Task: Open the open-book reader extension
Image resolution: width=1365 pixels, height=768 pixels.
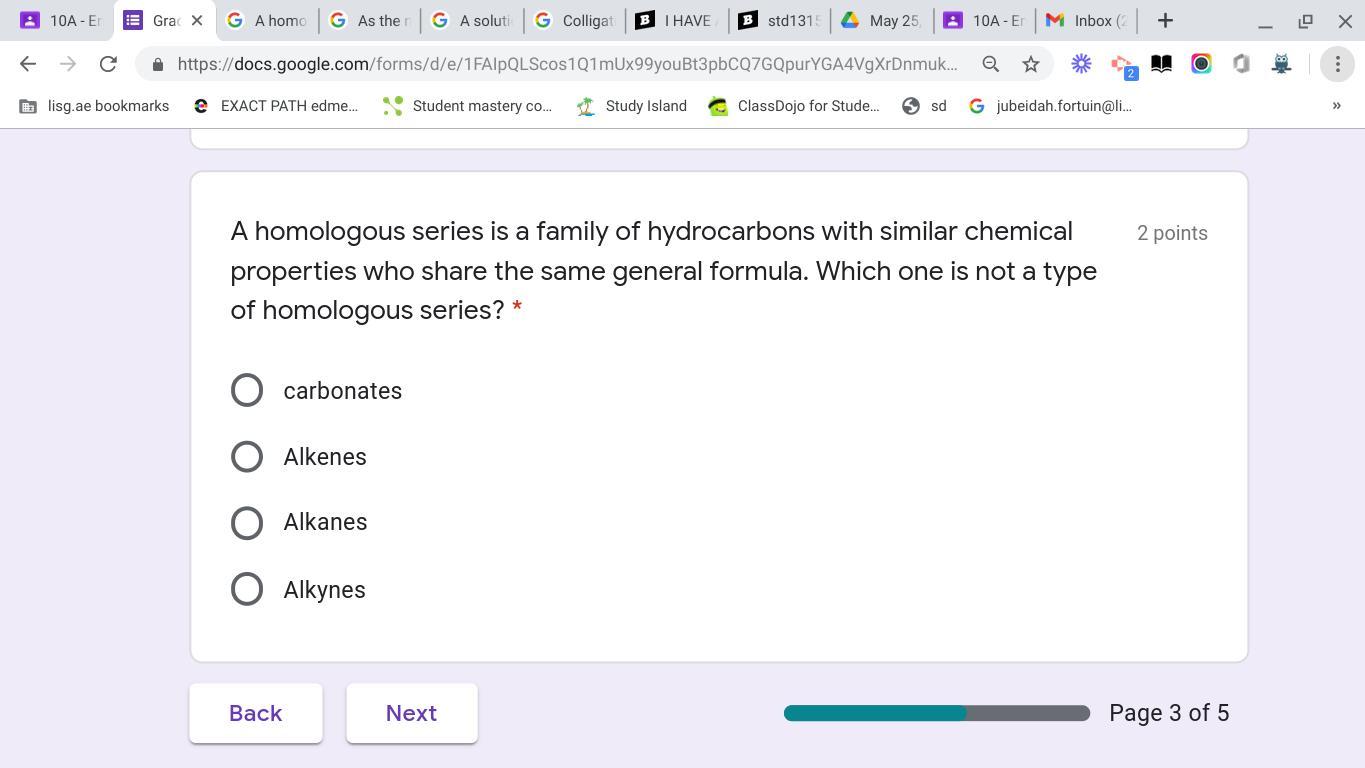Action: [1161, 64]
